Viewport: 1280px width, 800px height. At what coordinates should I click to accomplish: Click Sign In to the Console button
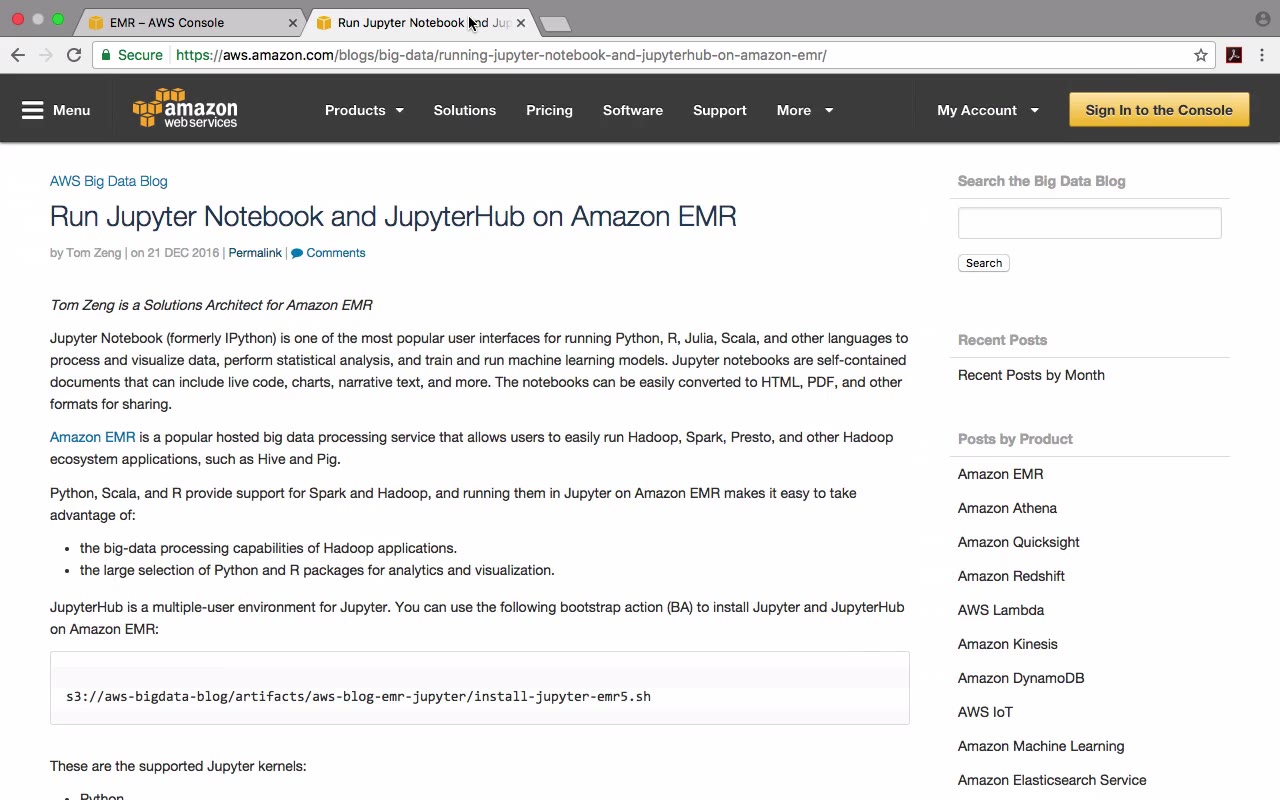pyautogui.click(x=1159, y=110)
